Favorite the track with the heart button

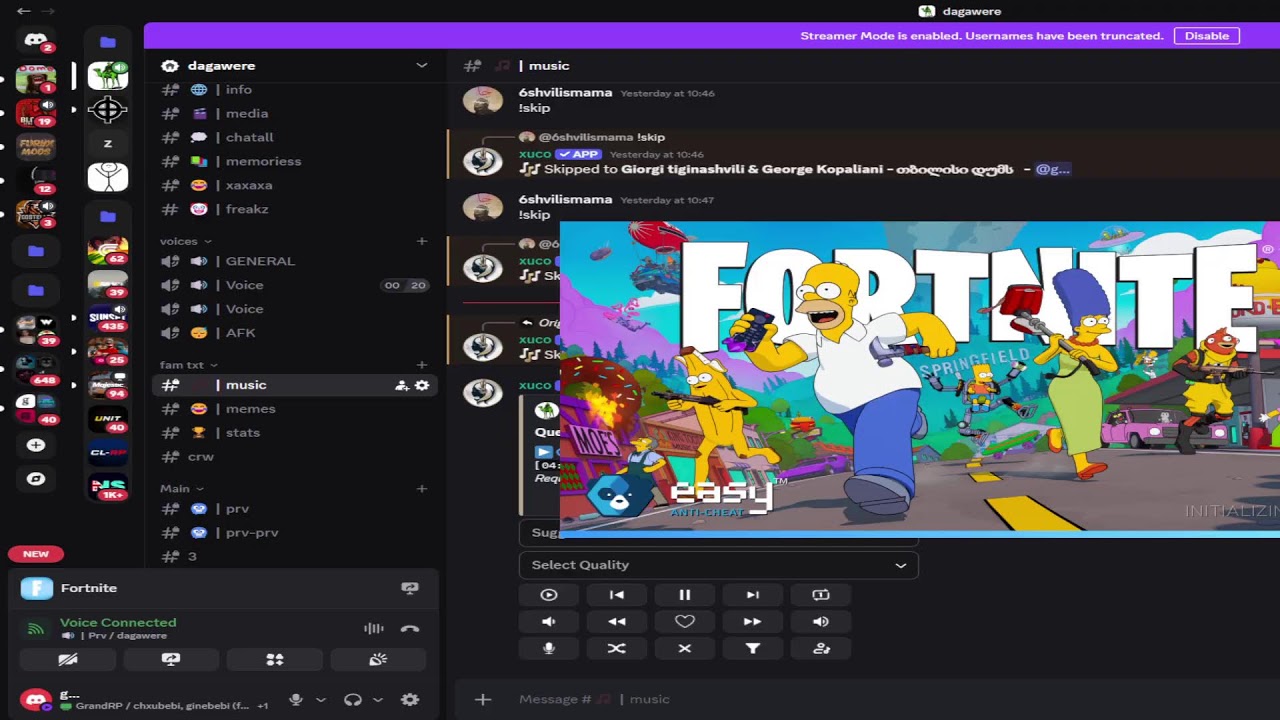point(685,622)
